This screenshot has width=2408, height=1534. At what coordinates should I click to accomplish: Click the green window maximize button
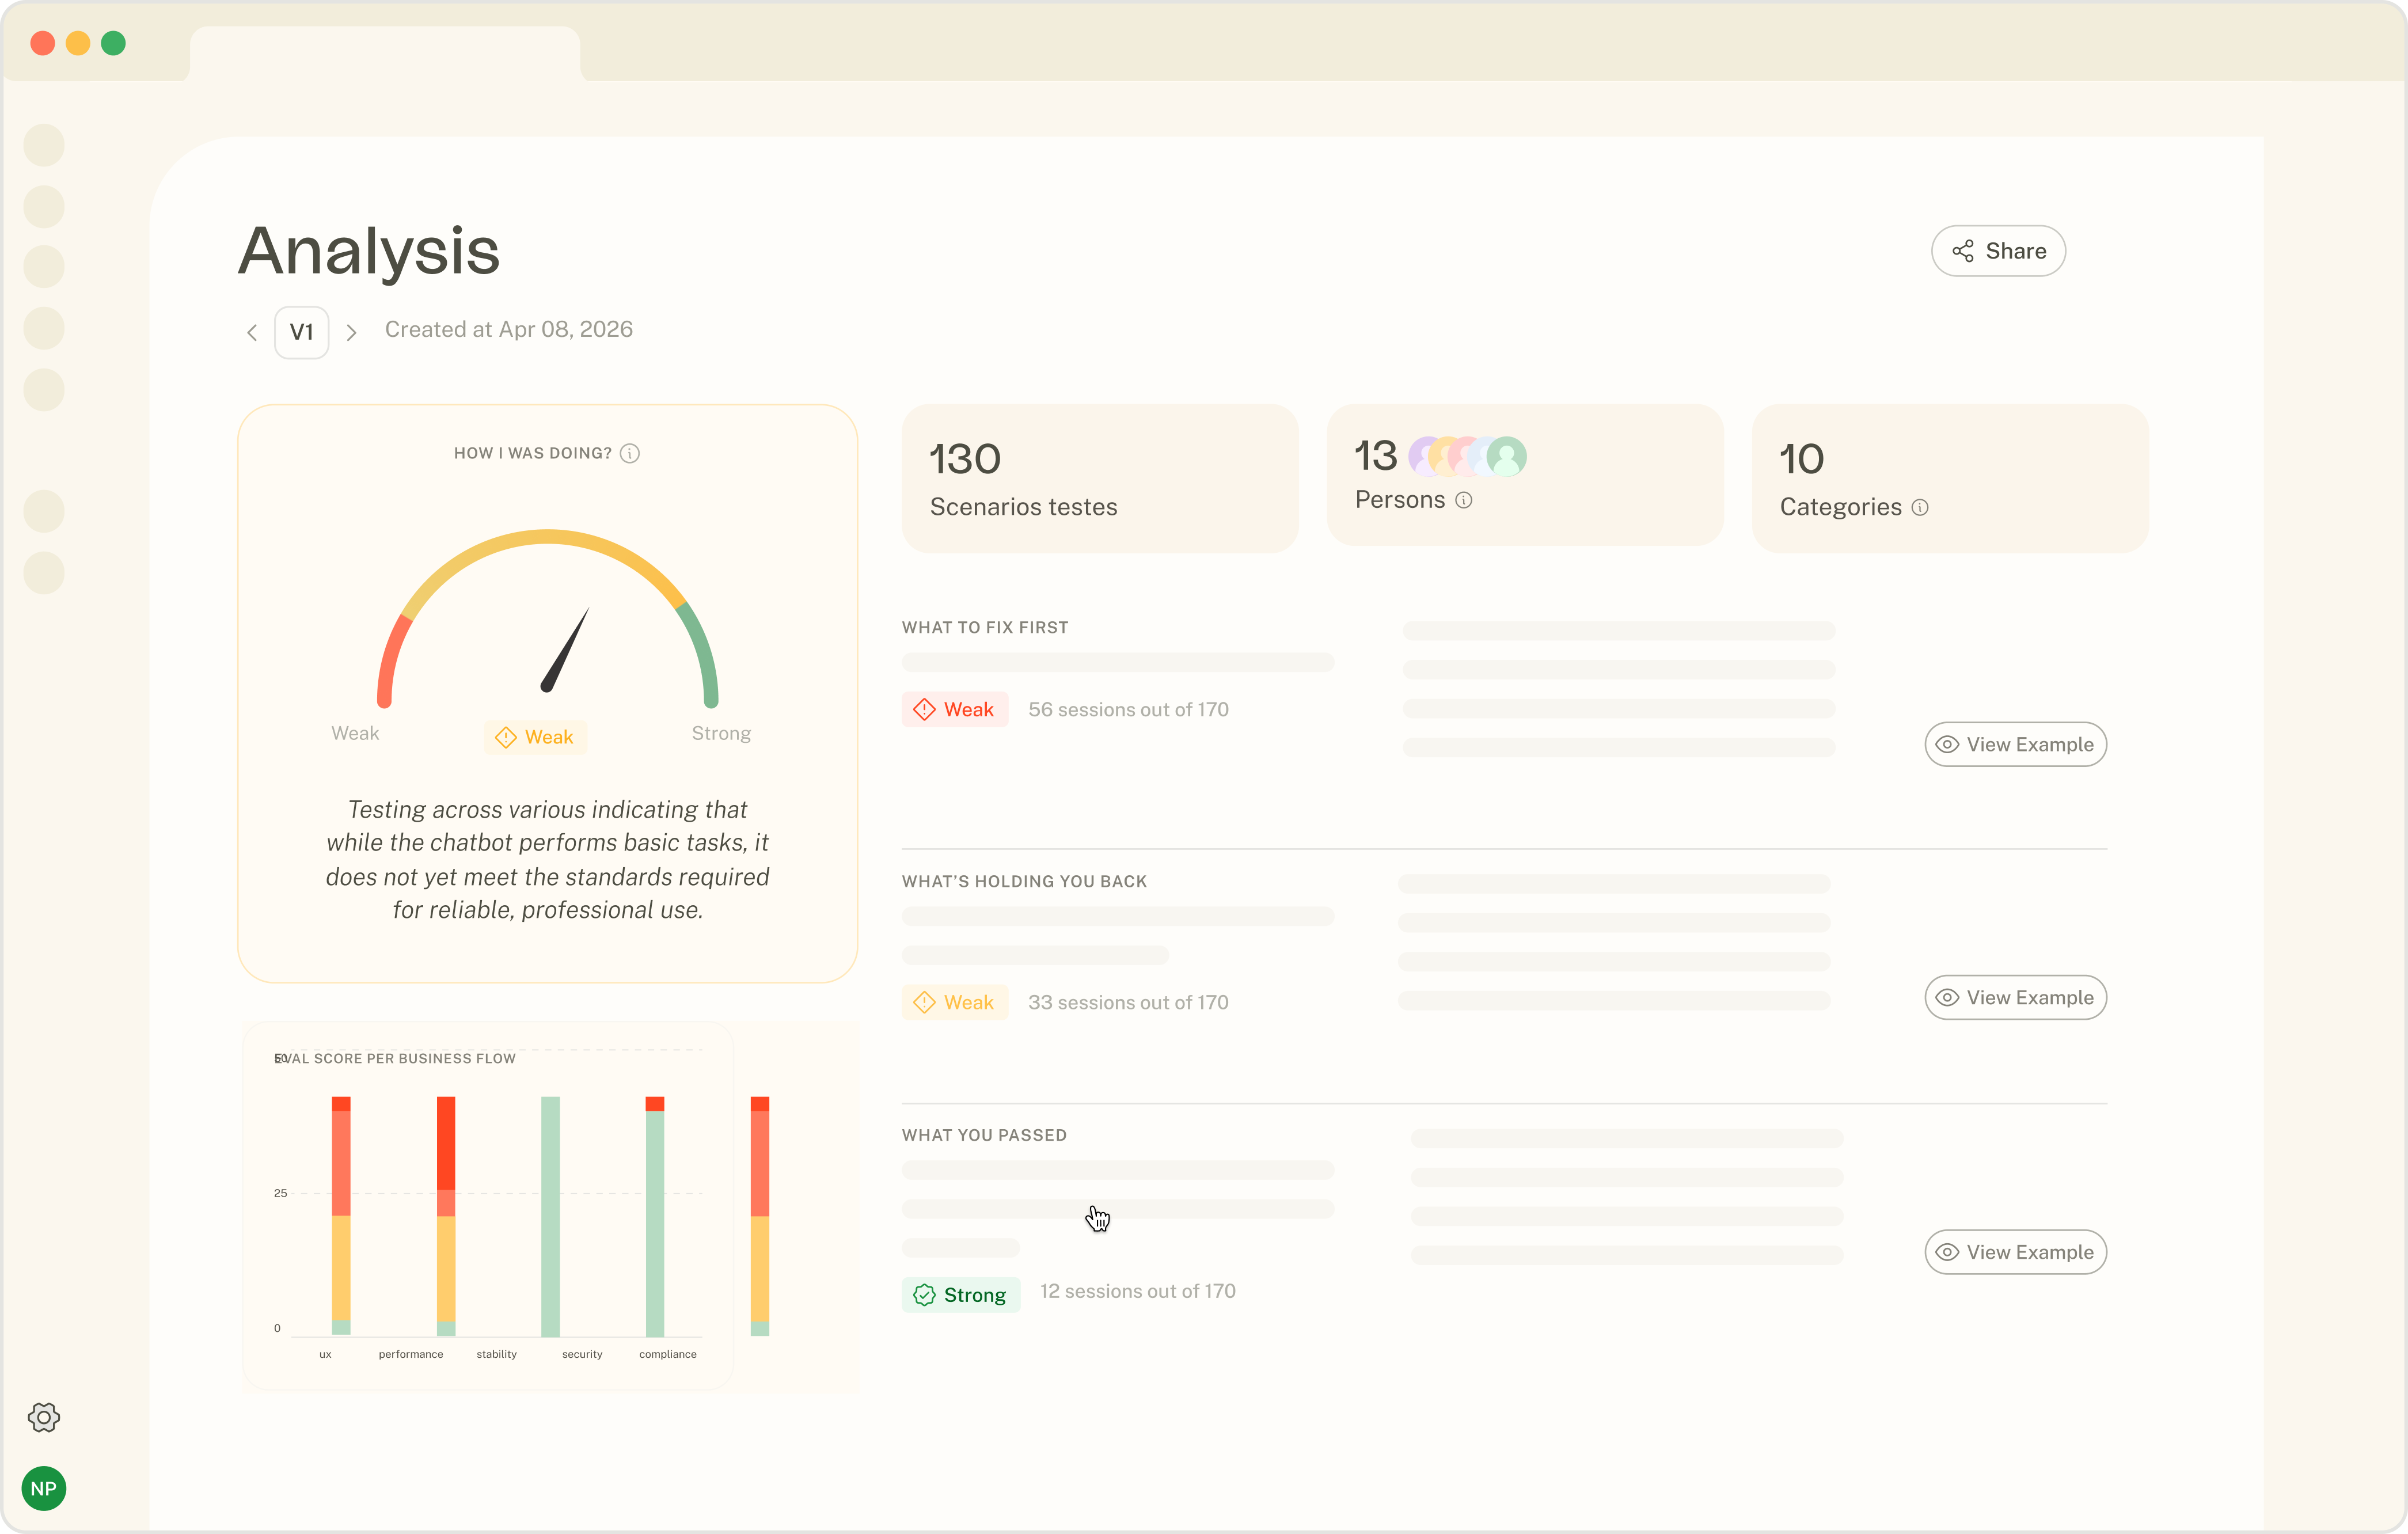coord(113,43)
